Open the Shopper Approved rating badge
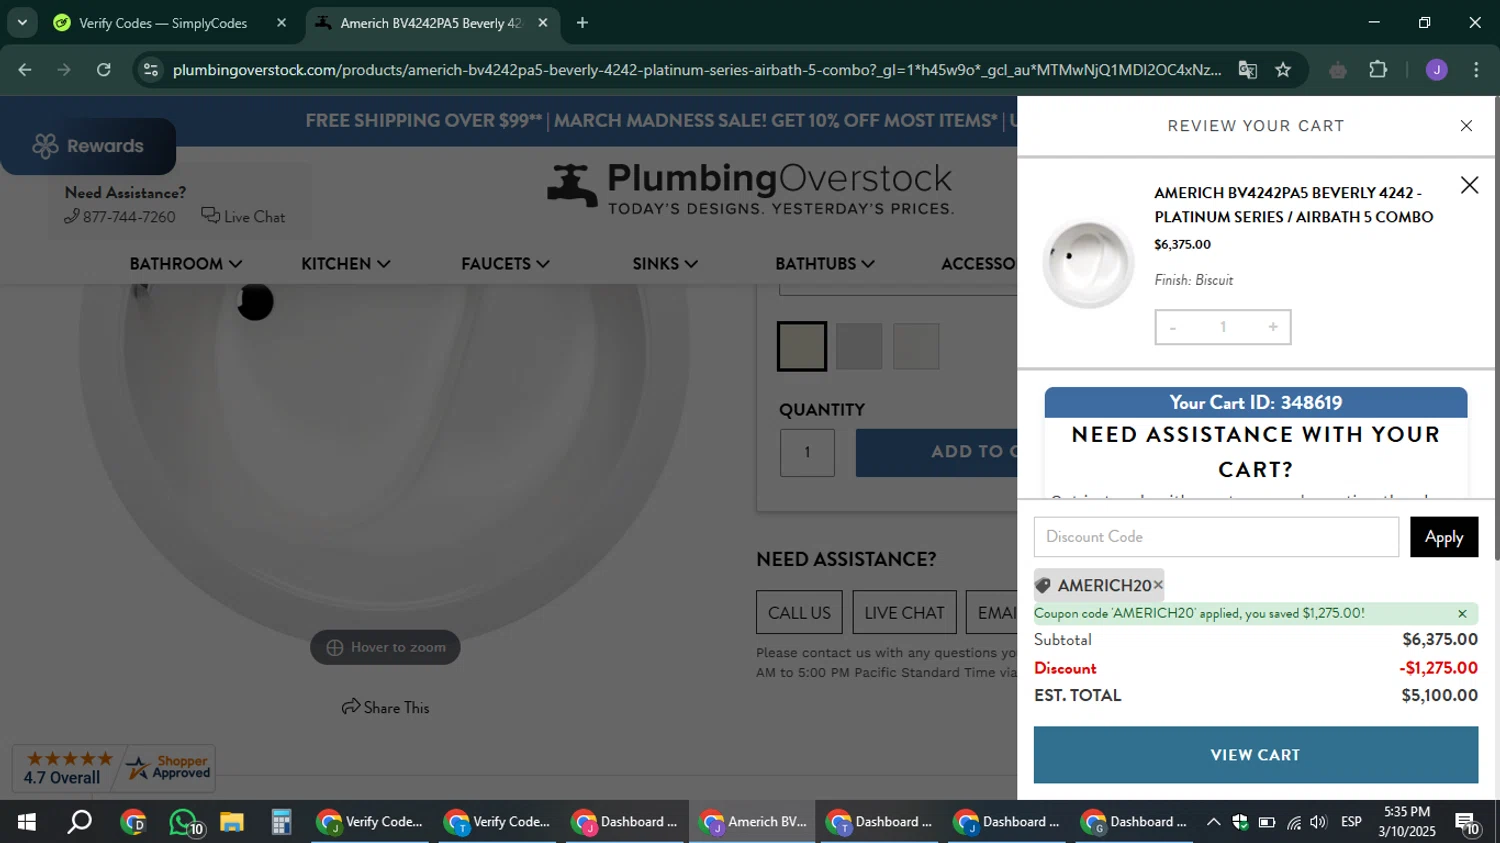 [114, 768]
